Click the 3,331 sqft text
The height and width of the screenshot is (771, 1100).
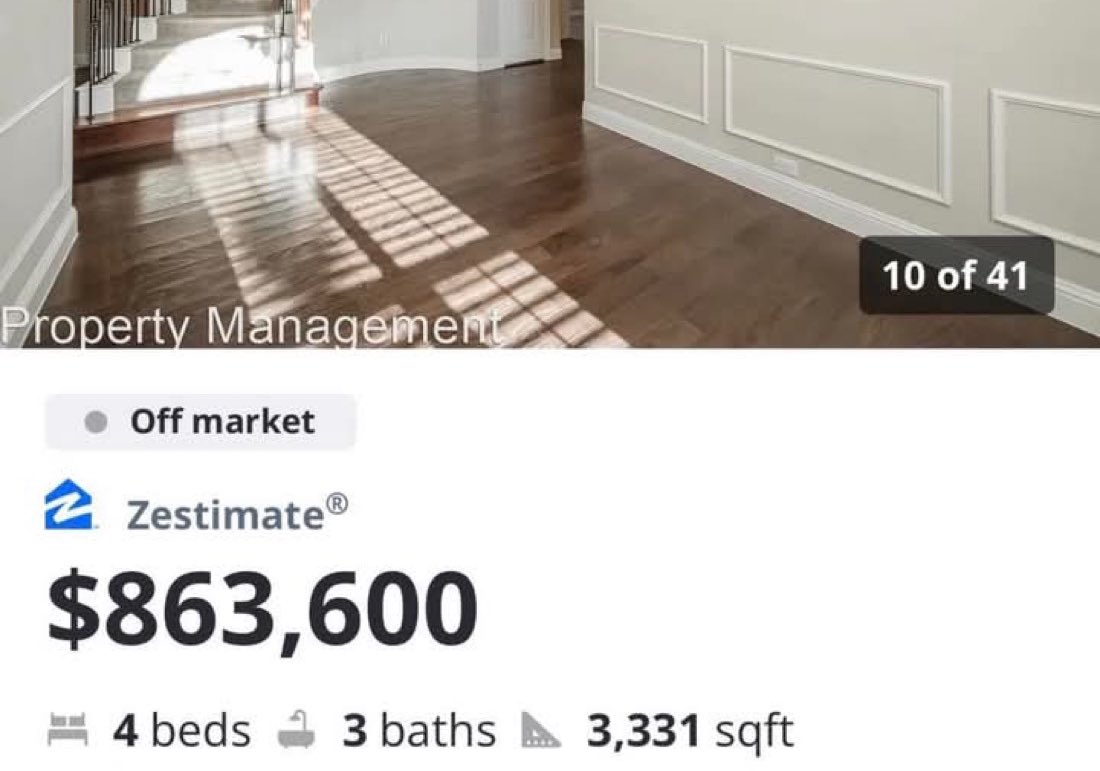click(690, 732)
